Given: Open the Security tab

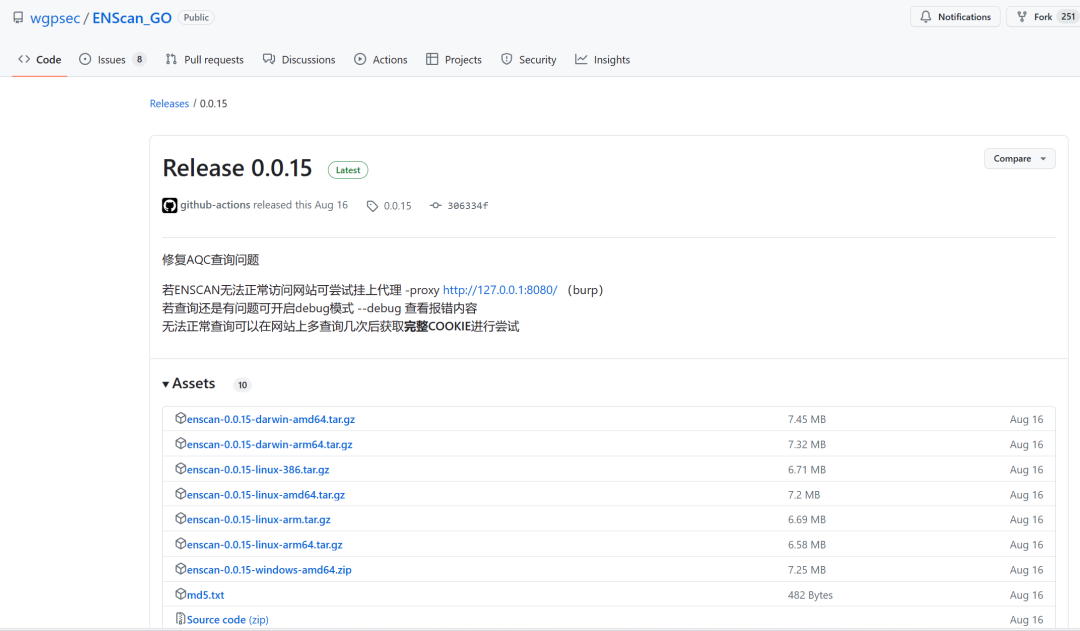Looking at the screenshot, I should pos(528,60).
